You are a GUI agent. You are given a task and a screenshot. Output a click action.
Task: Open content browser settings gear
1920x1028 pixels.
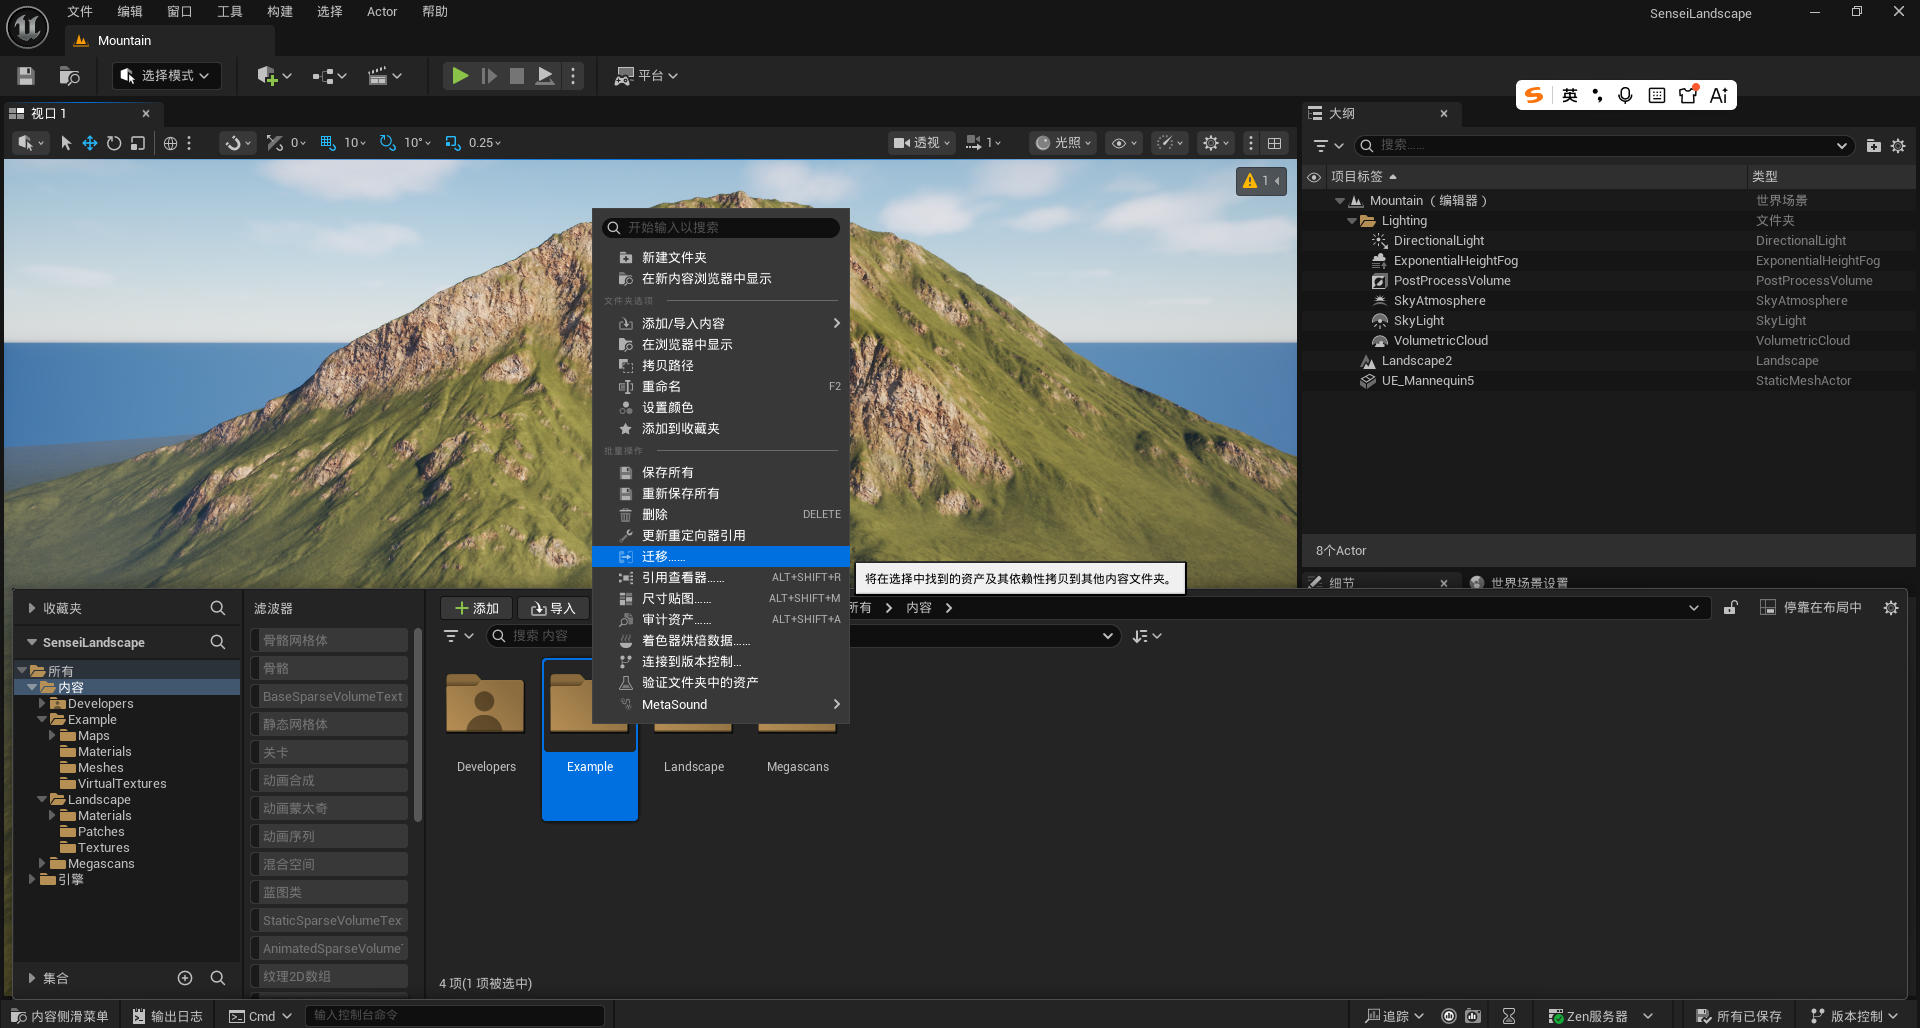(x=1891, y=608)
